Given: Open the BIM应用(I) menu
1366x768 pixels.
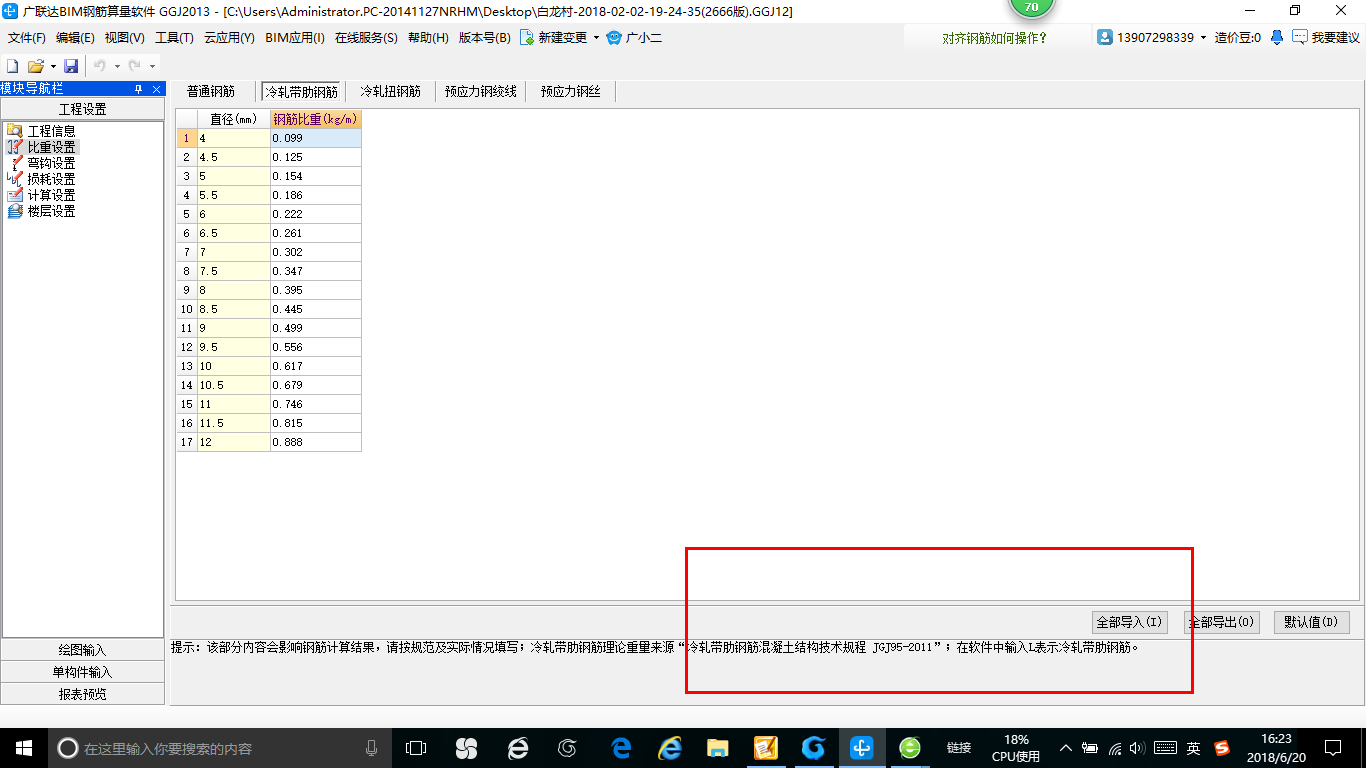Looking at the screenshot, I should click(x=295, y=38).
